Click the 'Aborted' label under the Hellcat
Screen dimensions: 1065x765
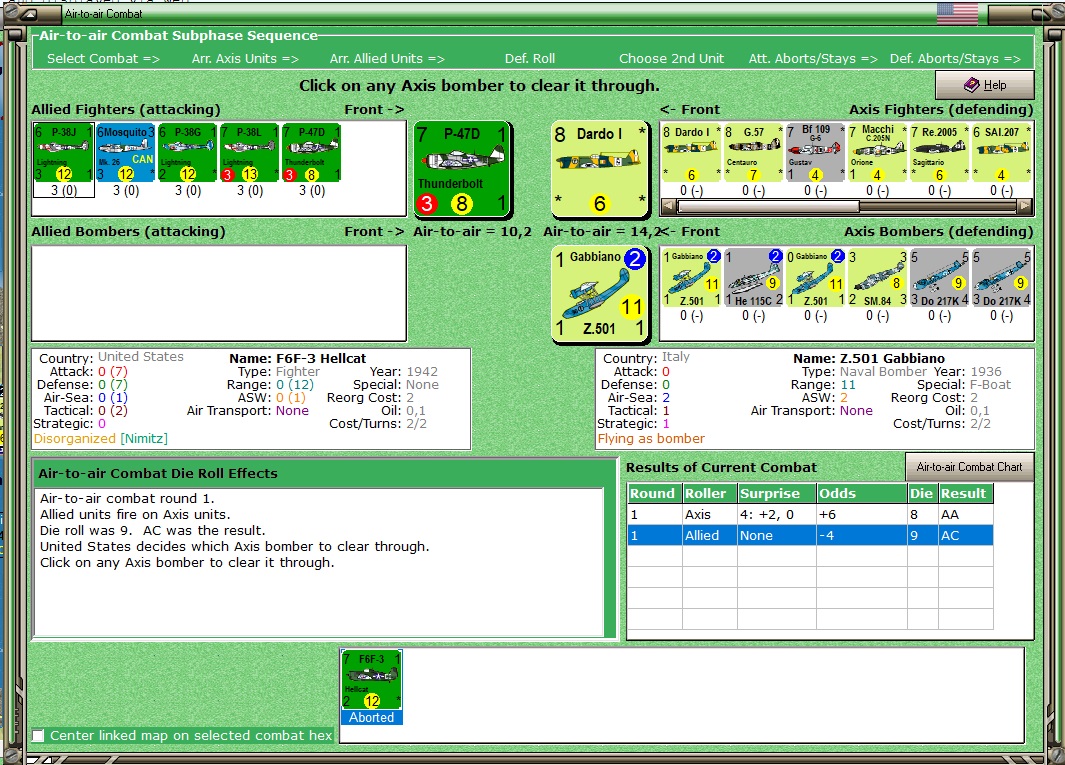point(372,717)
